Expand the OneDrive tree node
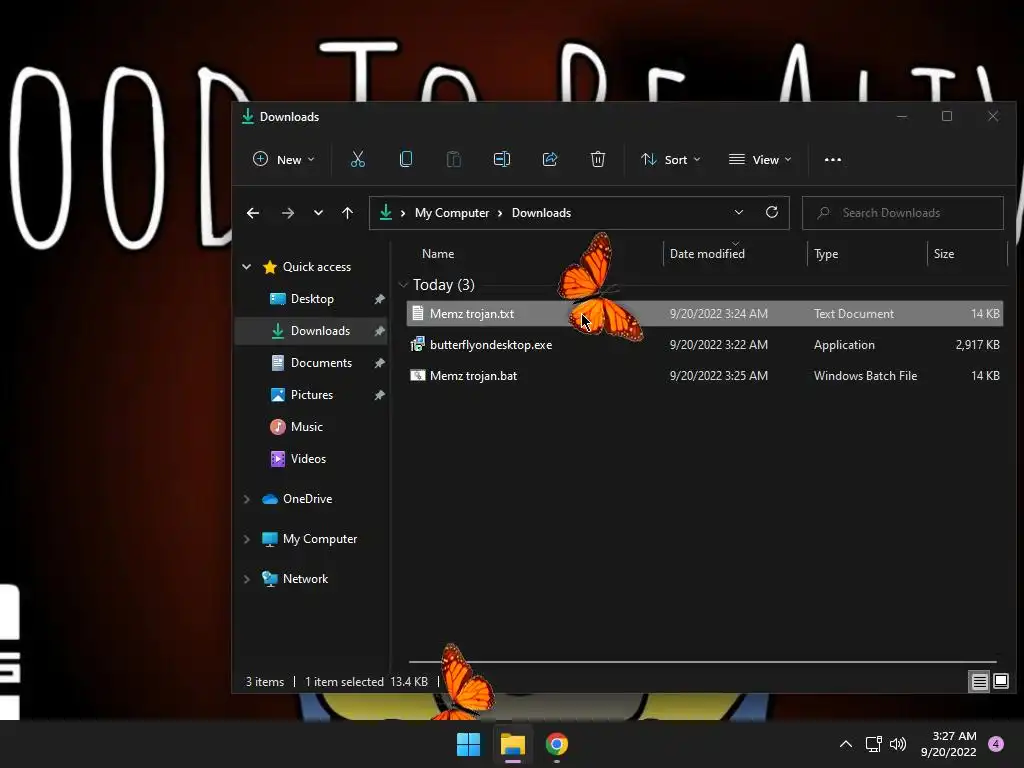This screenshot has width=1024, height=768. 247,499
